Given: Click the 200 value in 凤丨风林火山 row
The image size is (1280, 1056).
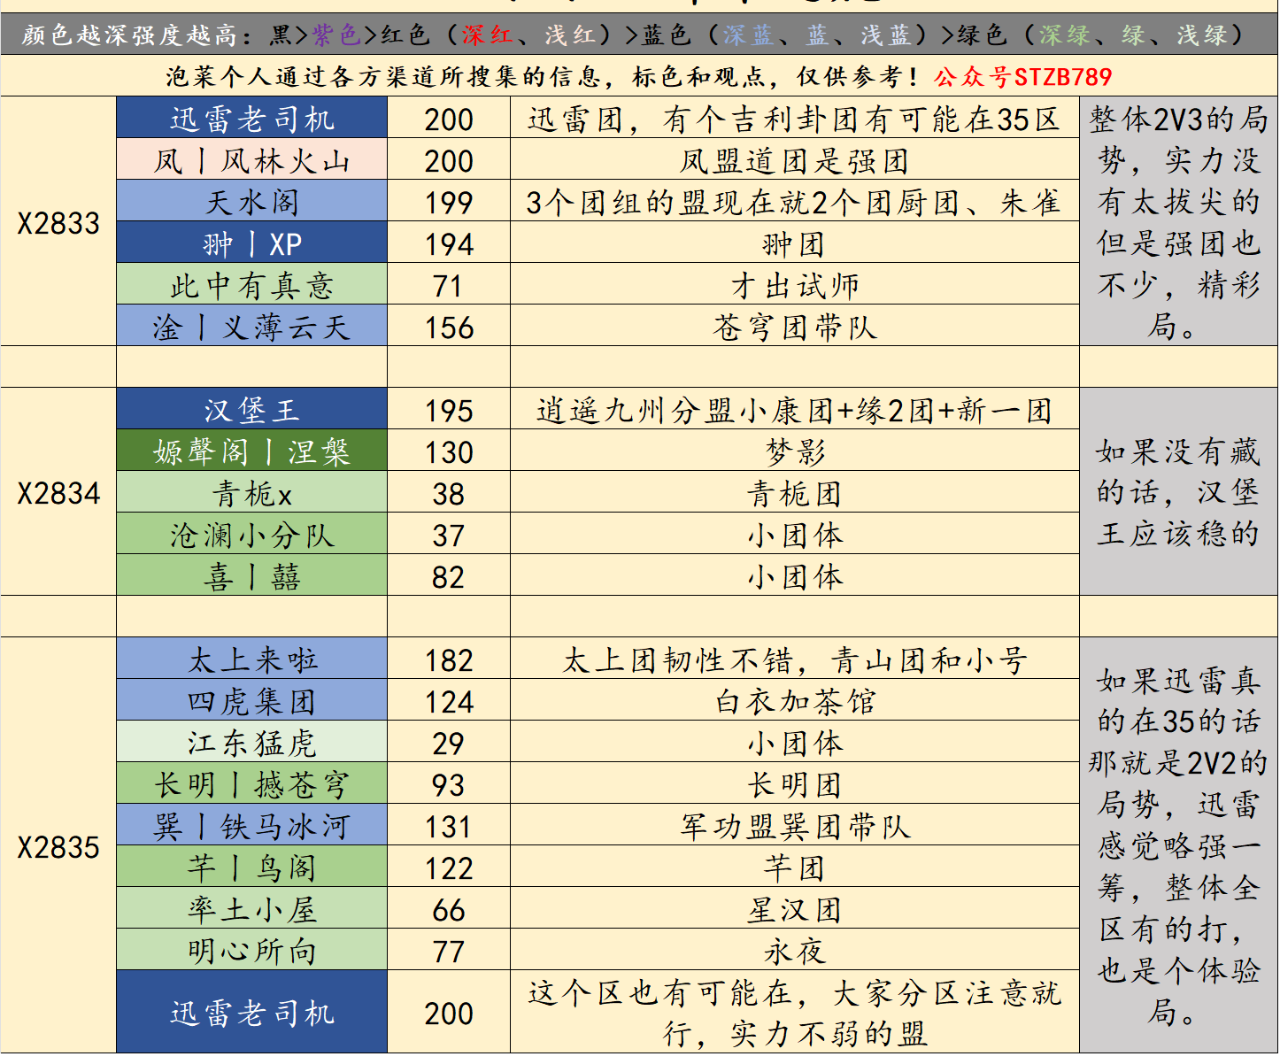Looking at the screenshot, I should tap(449, 160).
